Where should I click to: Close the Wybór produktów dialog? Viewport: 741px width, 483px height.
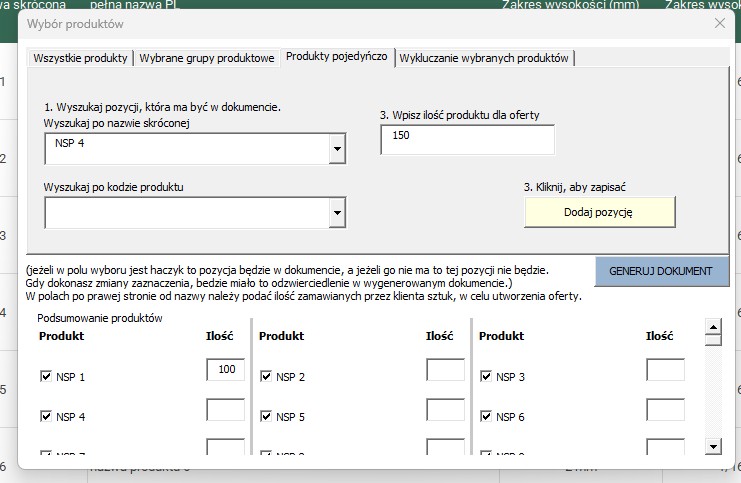pos(719,22)
